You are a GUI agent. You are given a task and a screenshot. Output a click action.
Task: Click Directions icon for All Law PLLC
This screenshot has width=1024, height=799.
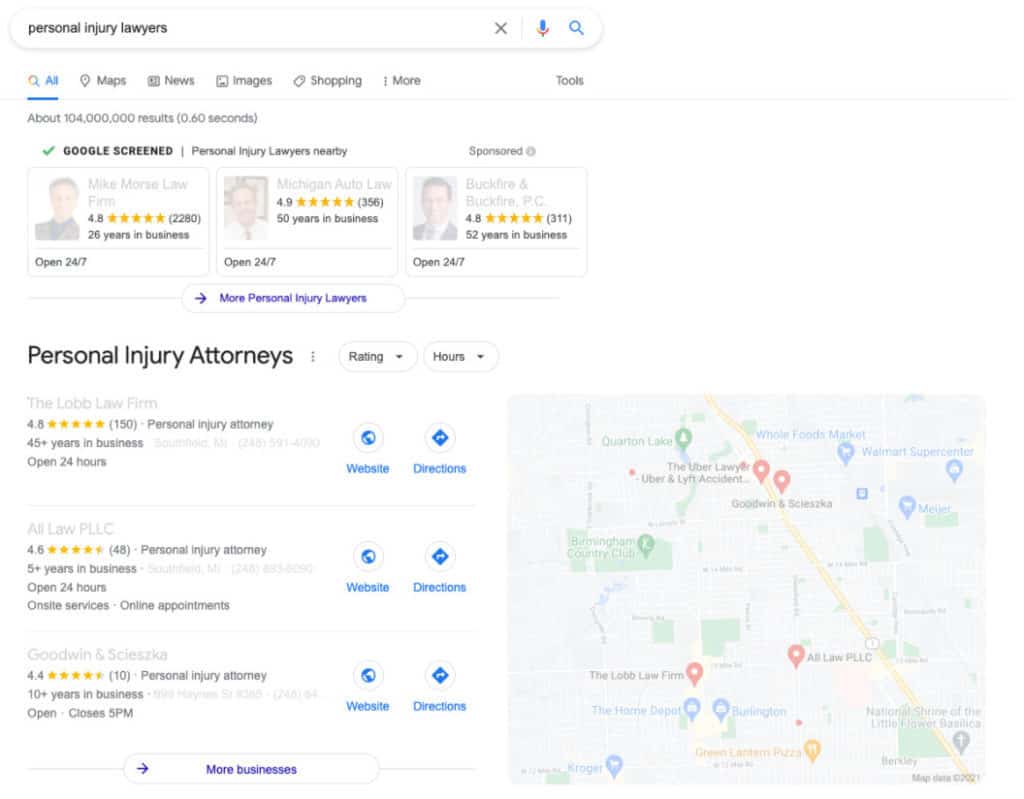click(440, 557)
